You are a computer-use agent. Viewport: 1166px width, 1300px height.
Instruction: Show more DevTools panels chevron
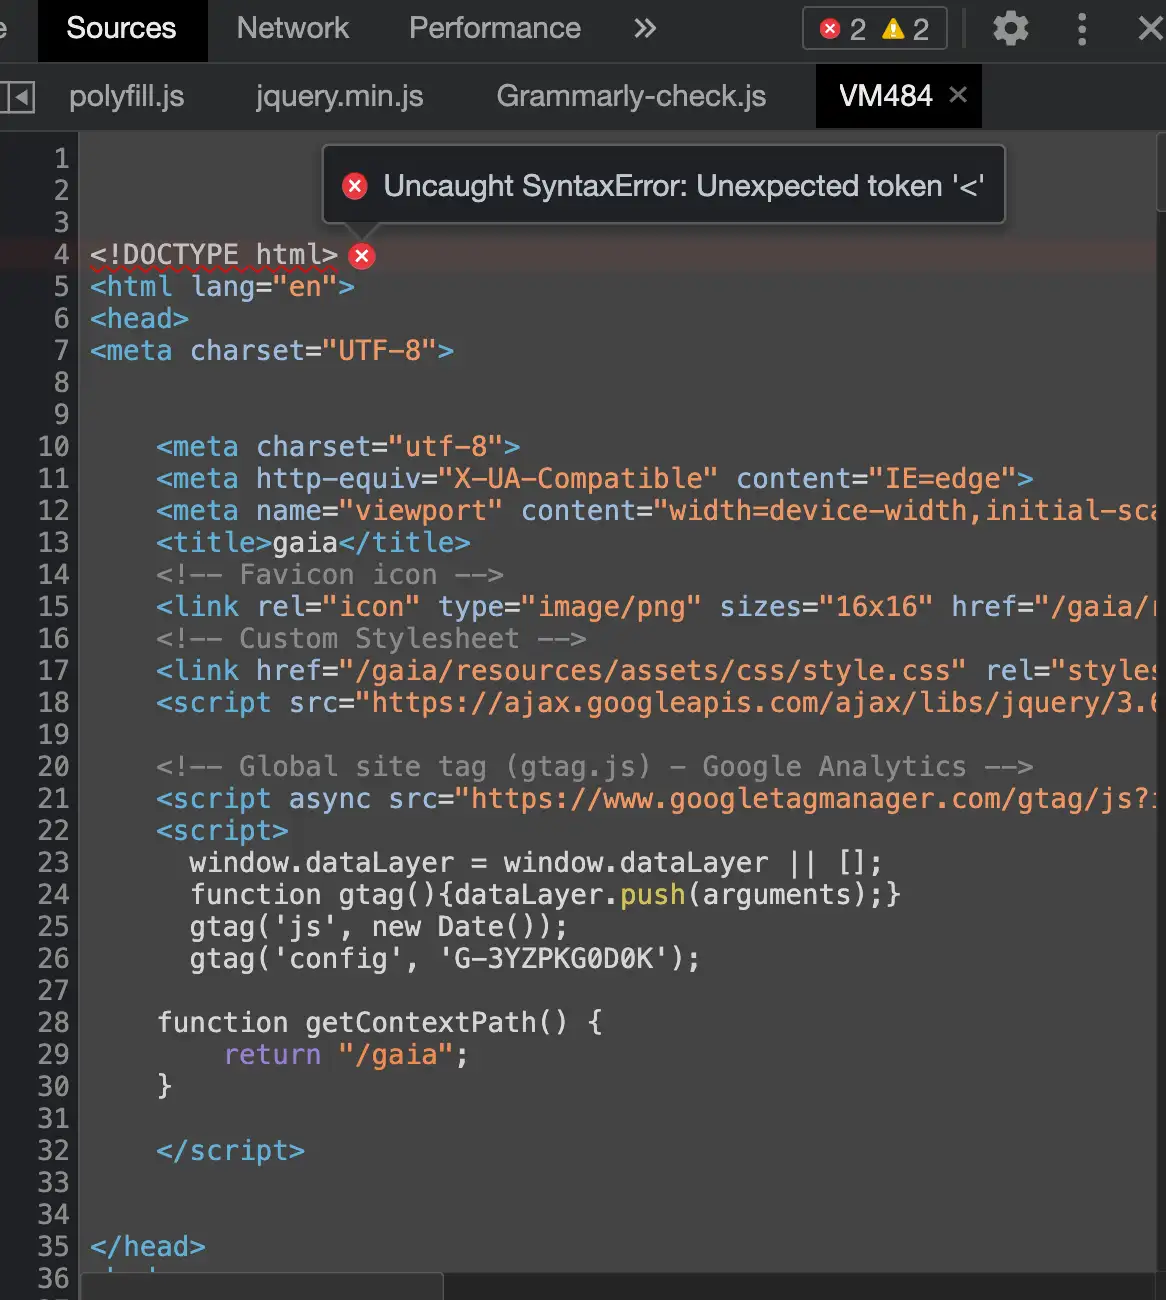[645, 28]
